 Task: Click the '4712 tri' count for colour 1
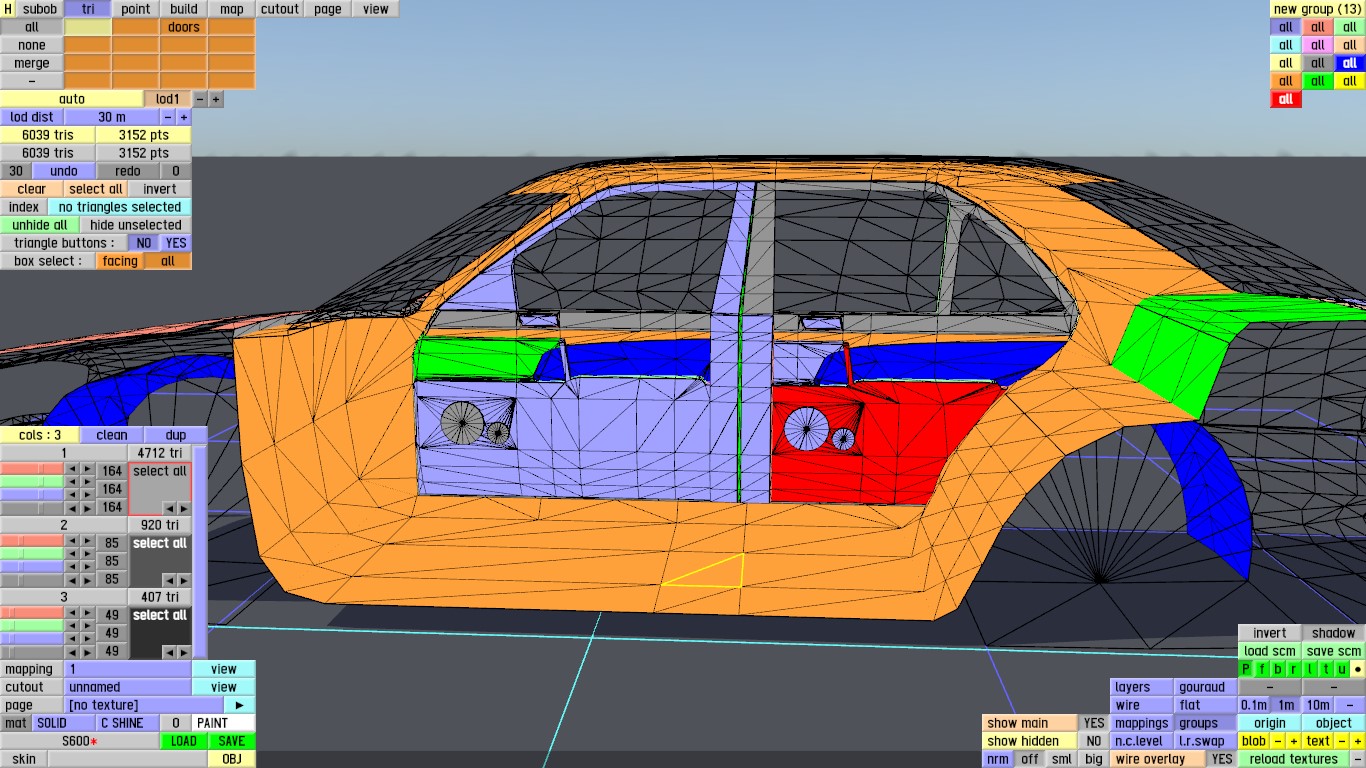(160, 453)
